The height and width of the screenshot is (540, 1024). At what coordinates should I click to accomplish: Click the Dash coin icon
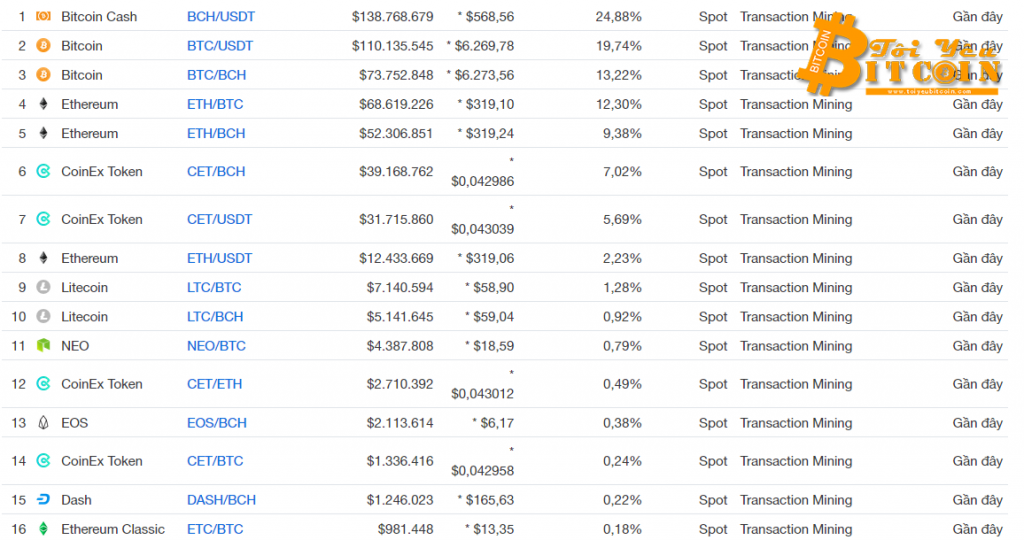click(43, 500)
